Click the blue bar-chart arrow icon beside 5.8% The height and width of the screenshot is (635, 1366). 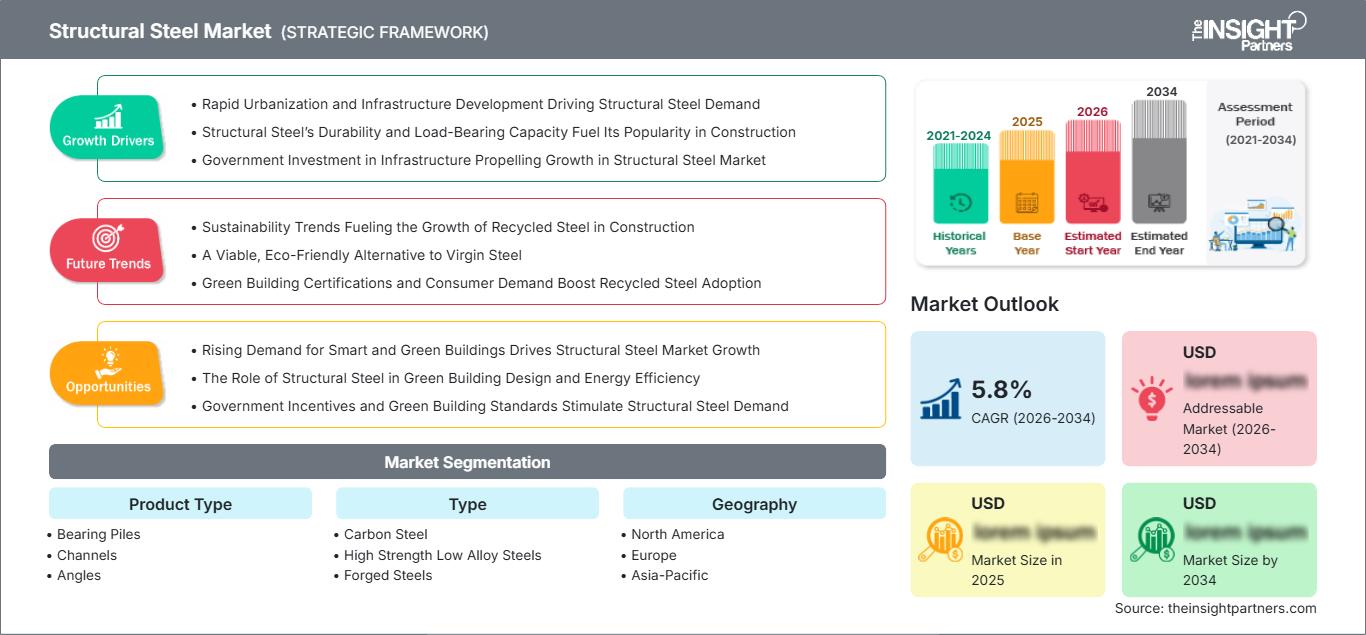coord(940,398)
